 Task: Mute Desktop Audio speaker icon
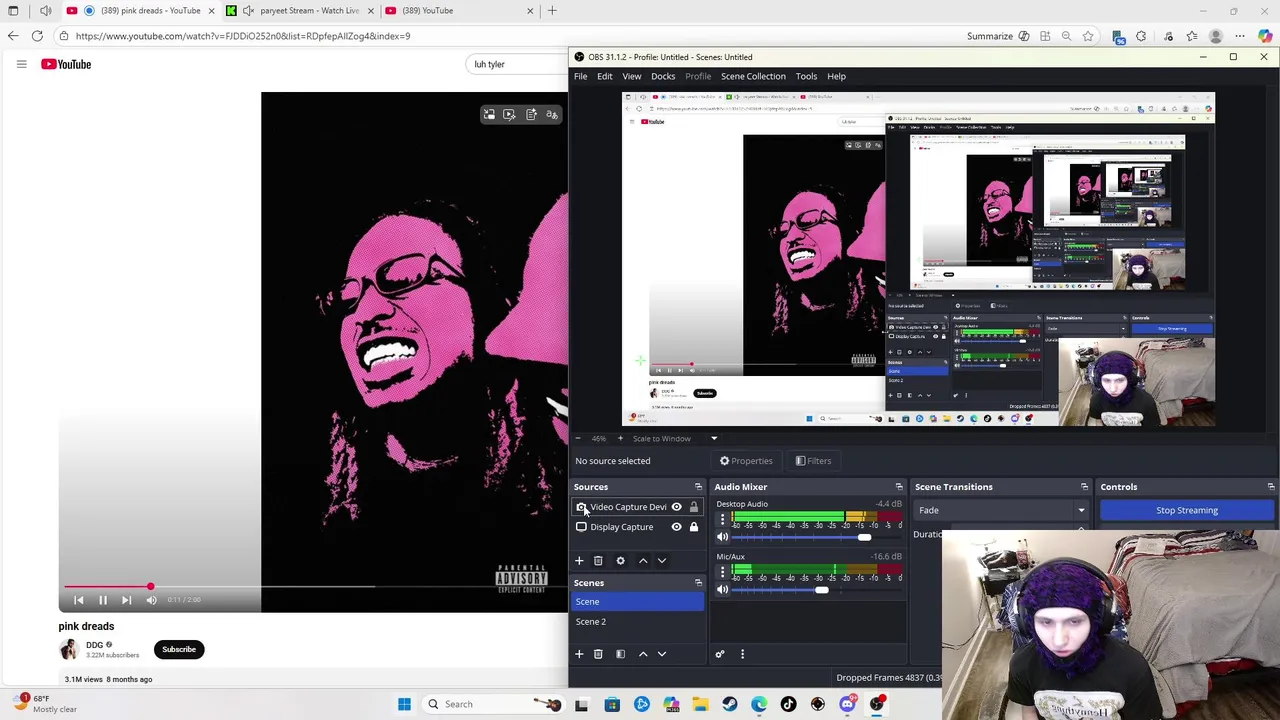pyautogui.click(x=723, y=537)
